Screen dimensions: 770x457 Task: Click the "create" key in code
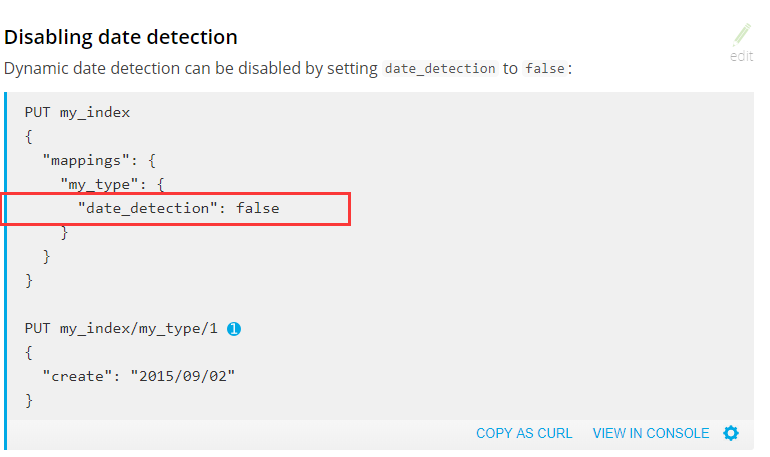click(x=76, y=376)
